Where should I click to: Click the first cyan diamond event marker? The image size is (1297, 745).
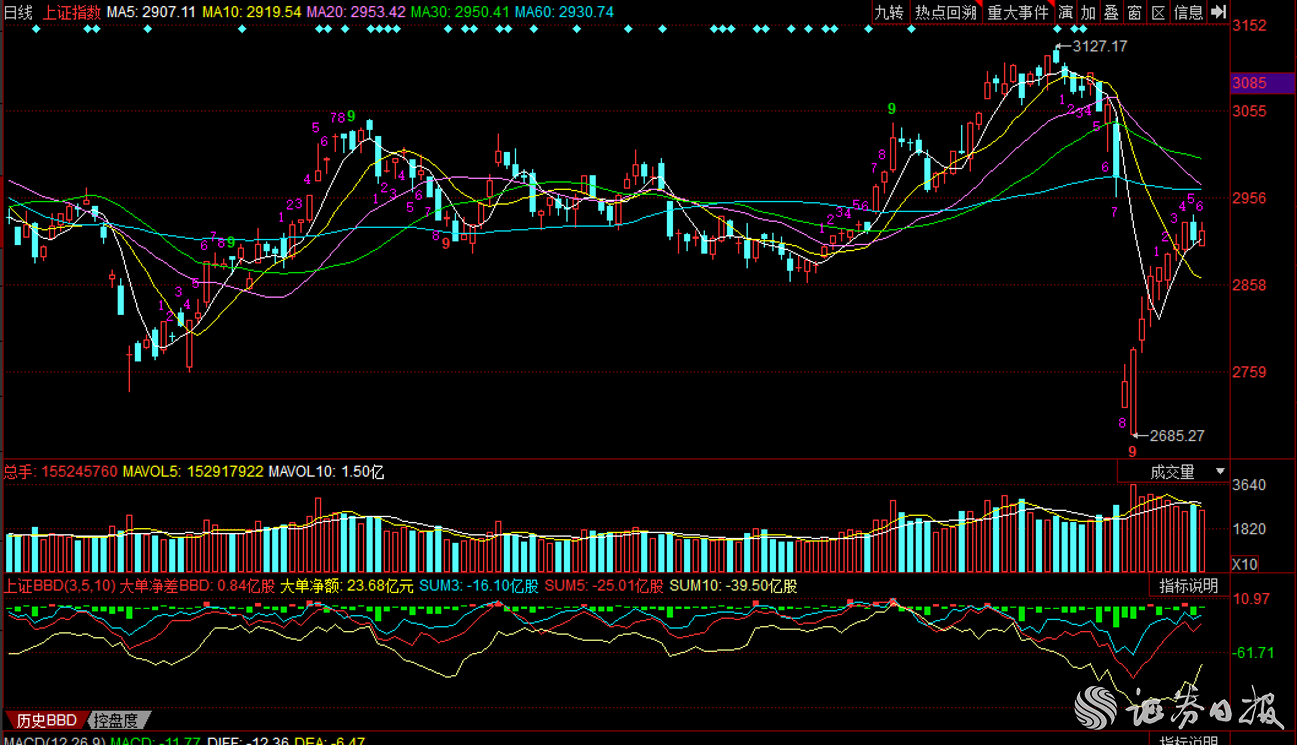[36, 30]
